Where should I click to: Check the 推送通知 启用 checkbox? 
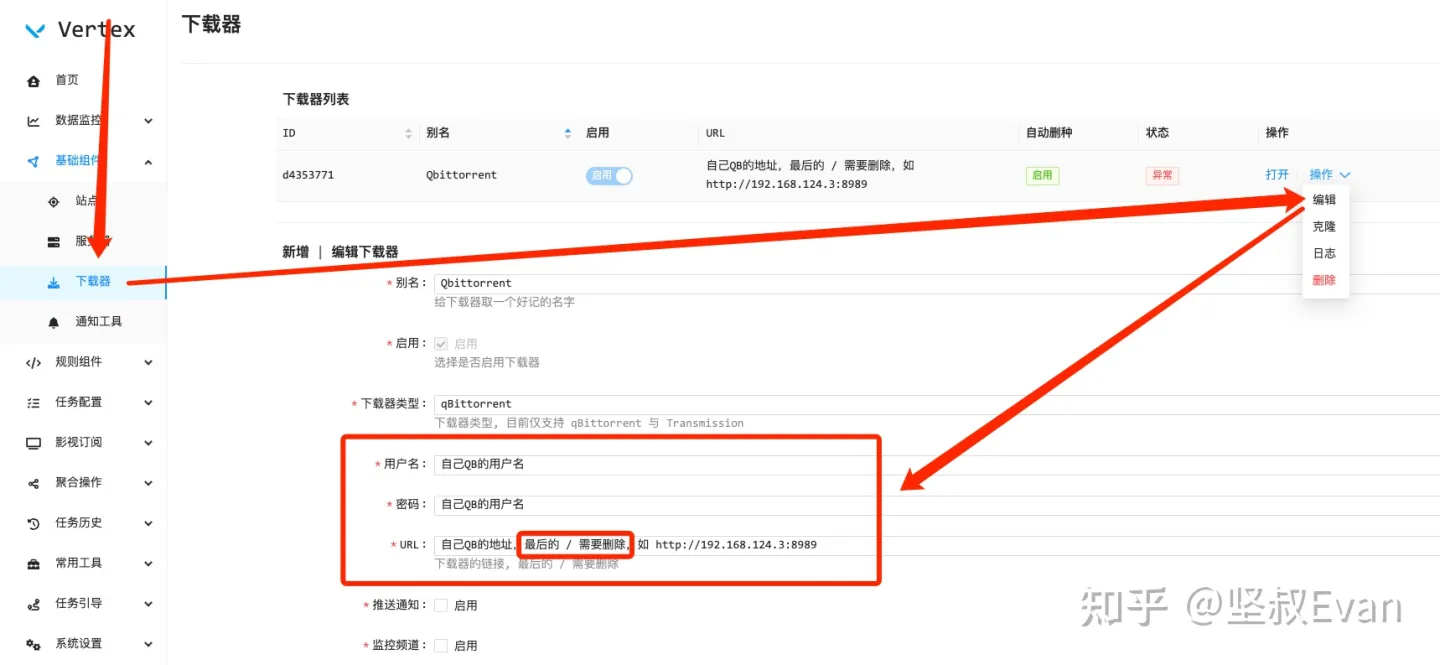point(441,605)
